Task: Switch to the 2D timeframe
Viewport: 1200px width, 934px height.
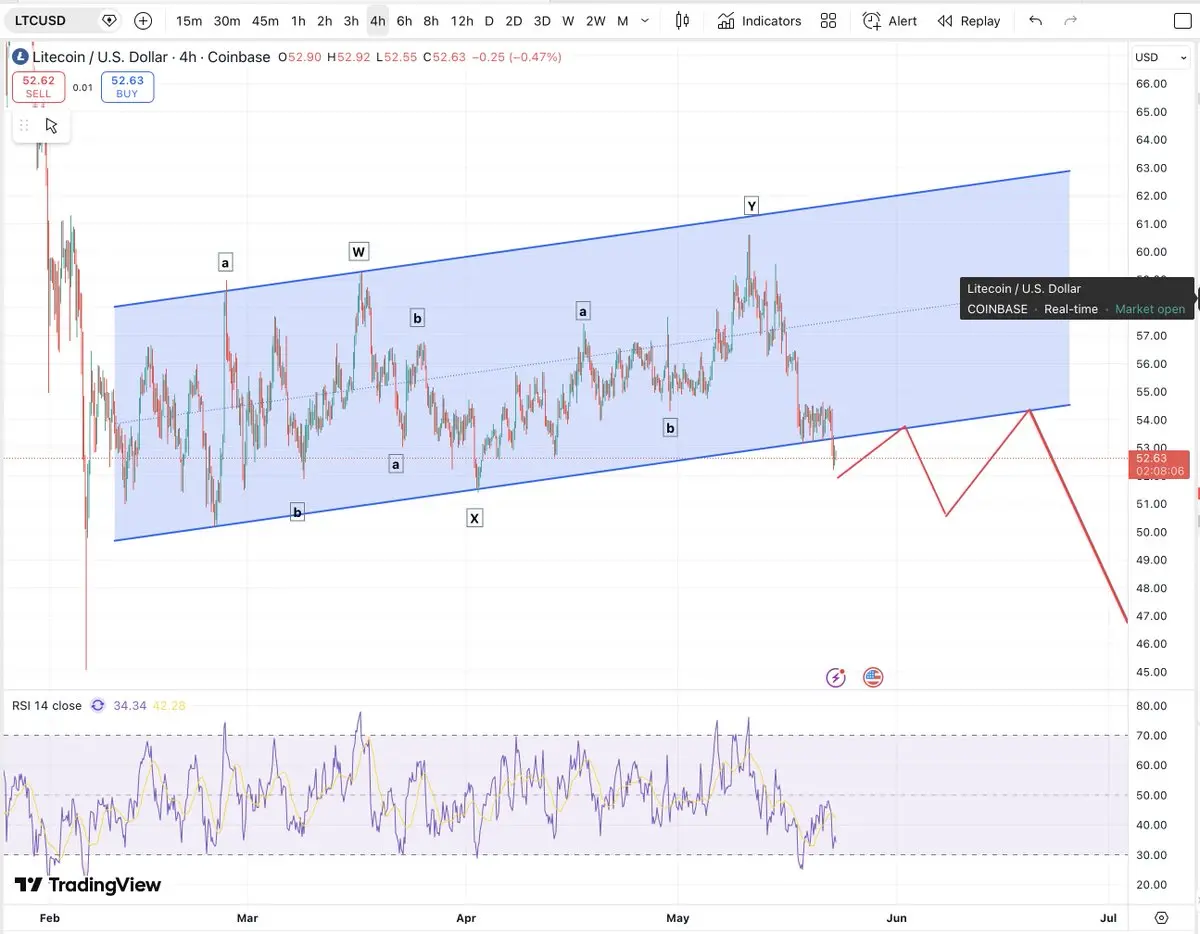Action: click(x=513, y=21)
